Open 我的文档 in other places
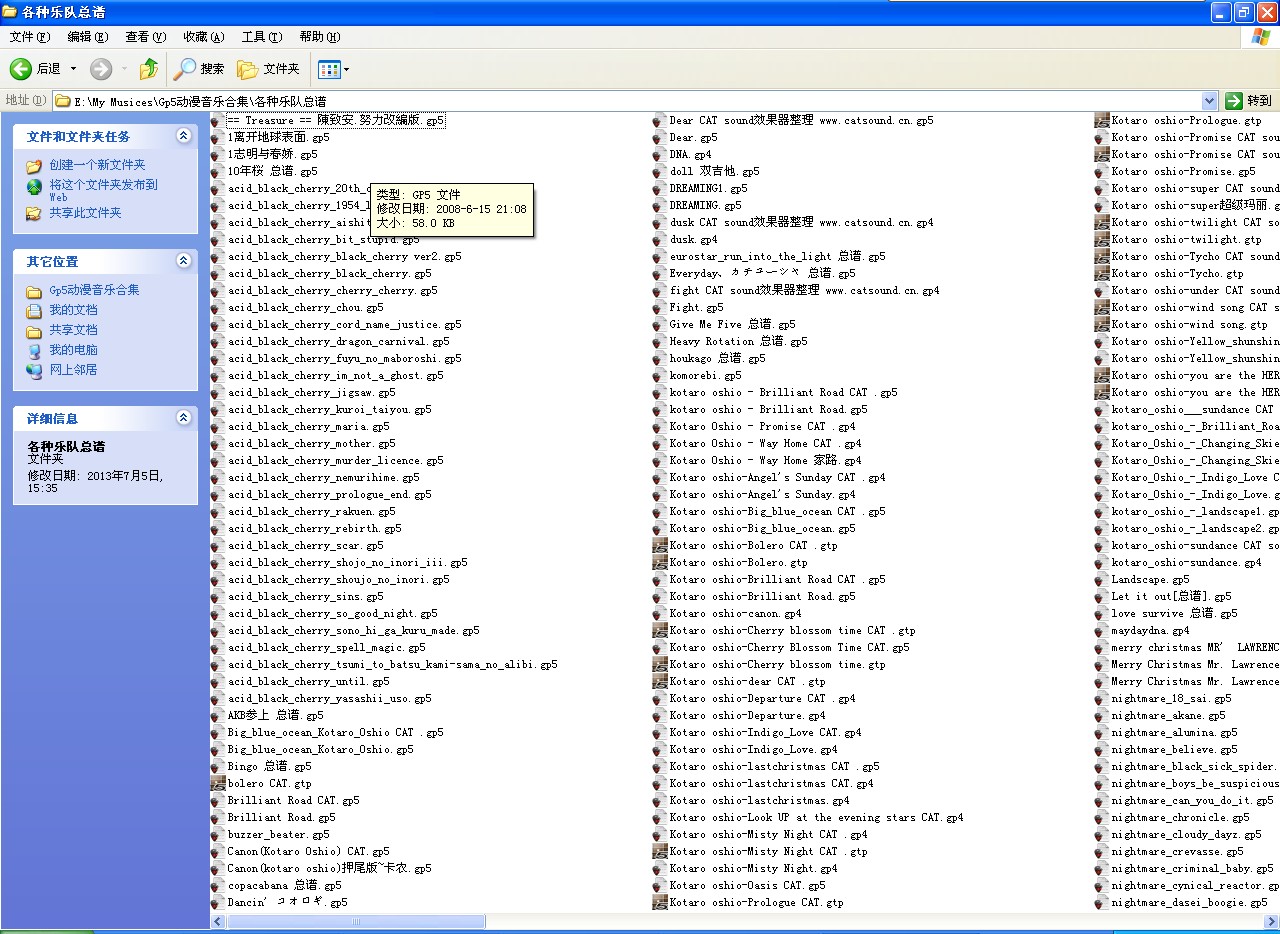The image size is (1280, 934). click(74, 310)
